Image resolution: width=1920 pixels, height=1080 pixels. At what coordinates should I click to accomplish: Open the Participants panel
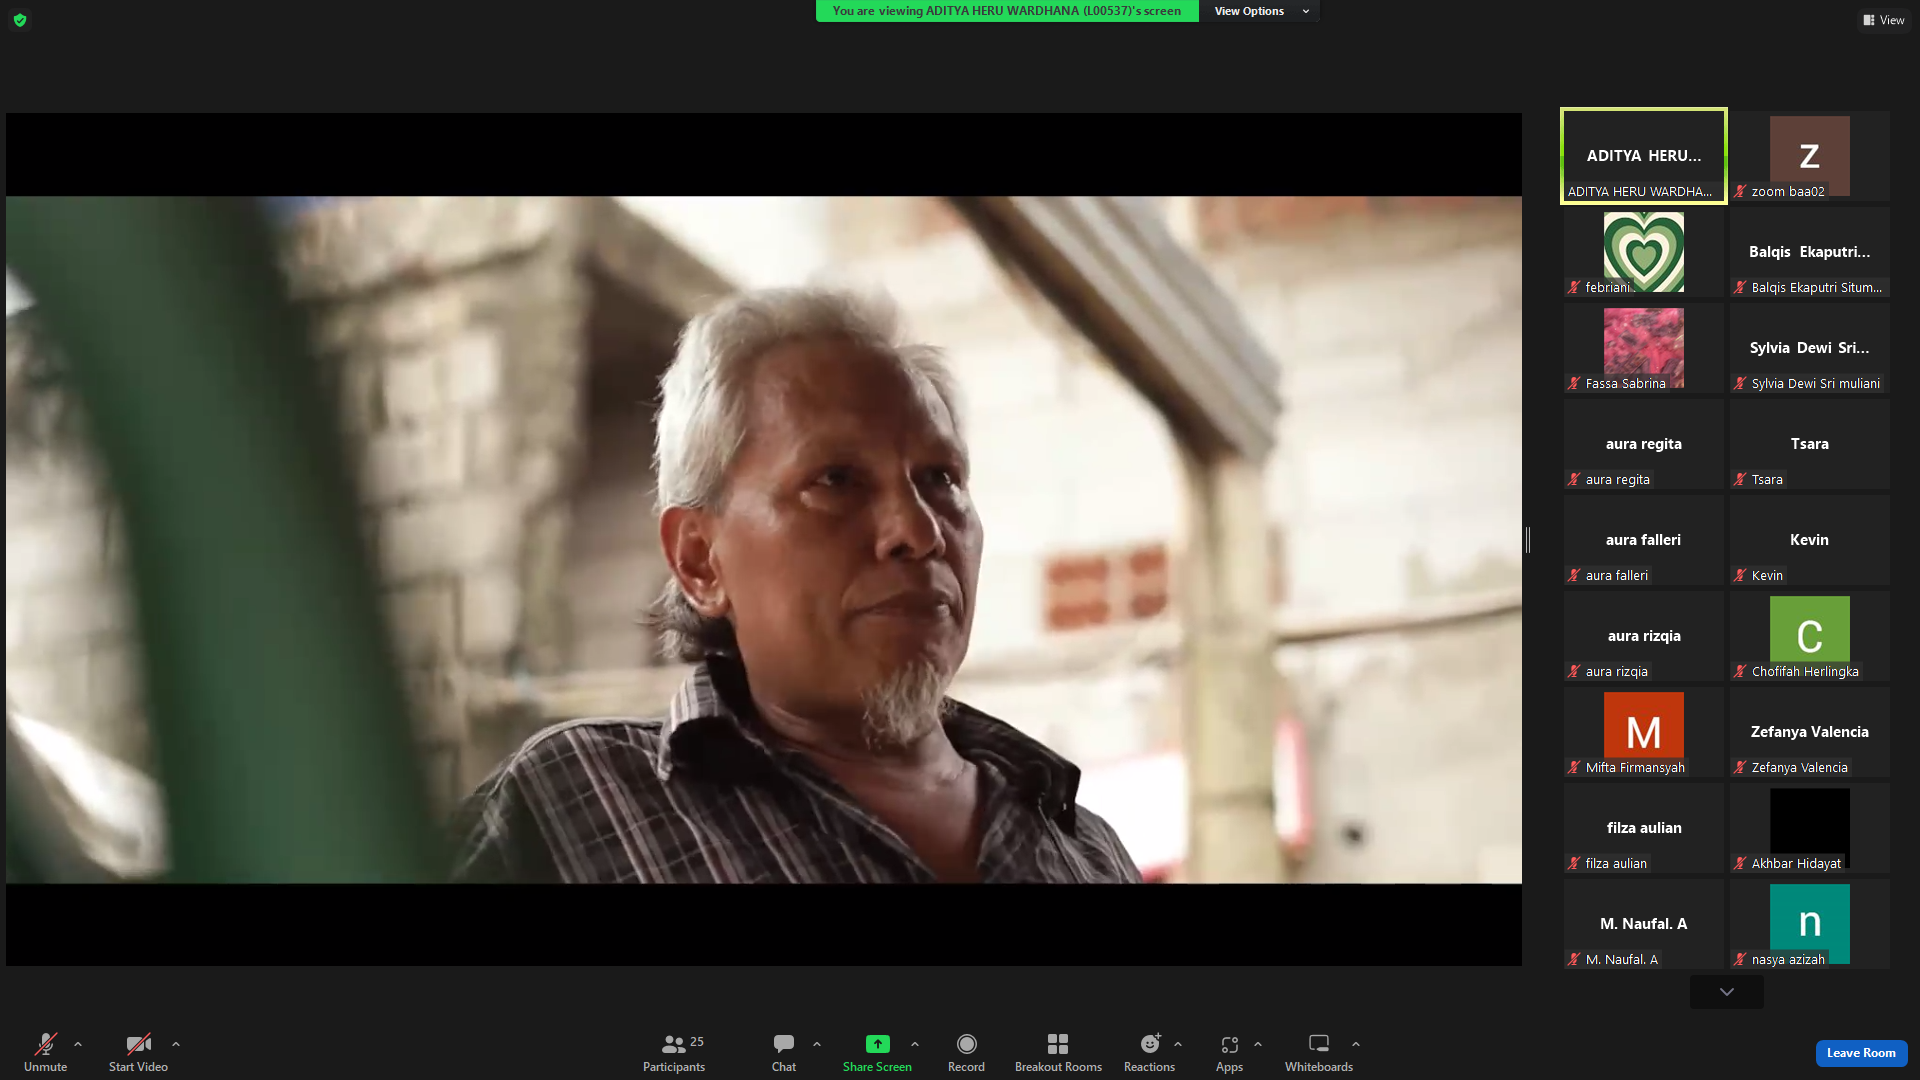(674, 1053)
